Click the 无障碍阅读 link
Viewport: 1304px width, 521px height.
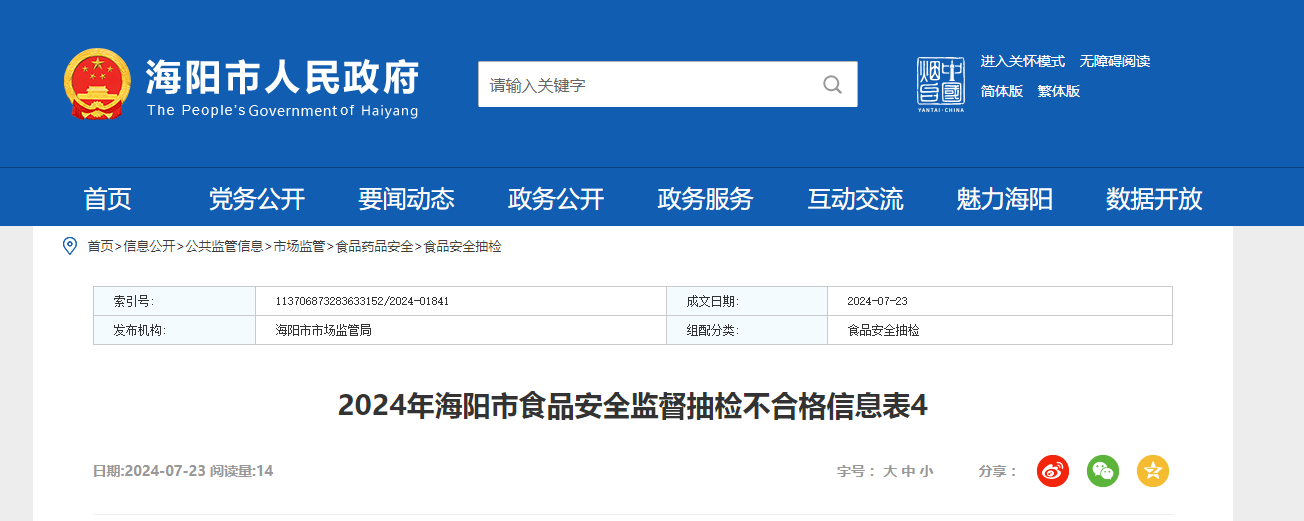(1114, 61)
